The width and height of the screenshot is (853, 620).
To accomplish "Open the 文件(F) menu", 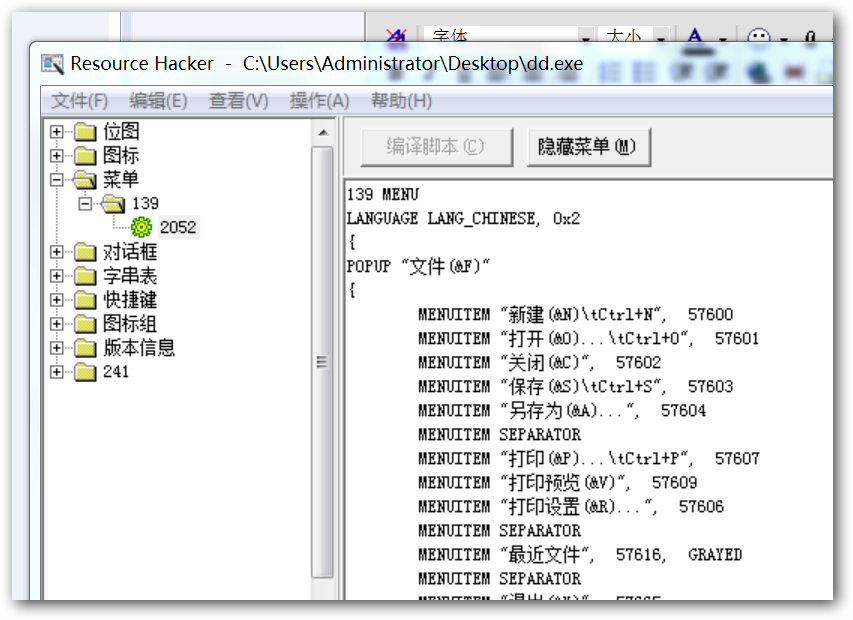I will pos(79,101).
